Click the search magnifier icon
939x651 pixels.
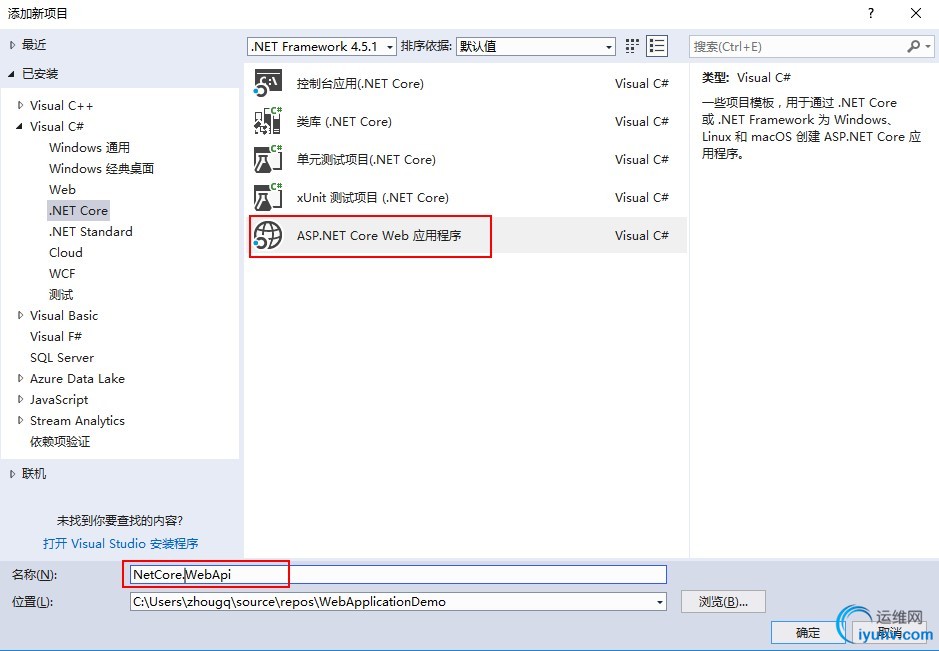click(913, 46)
